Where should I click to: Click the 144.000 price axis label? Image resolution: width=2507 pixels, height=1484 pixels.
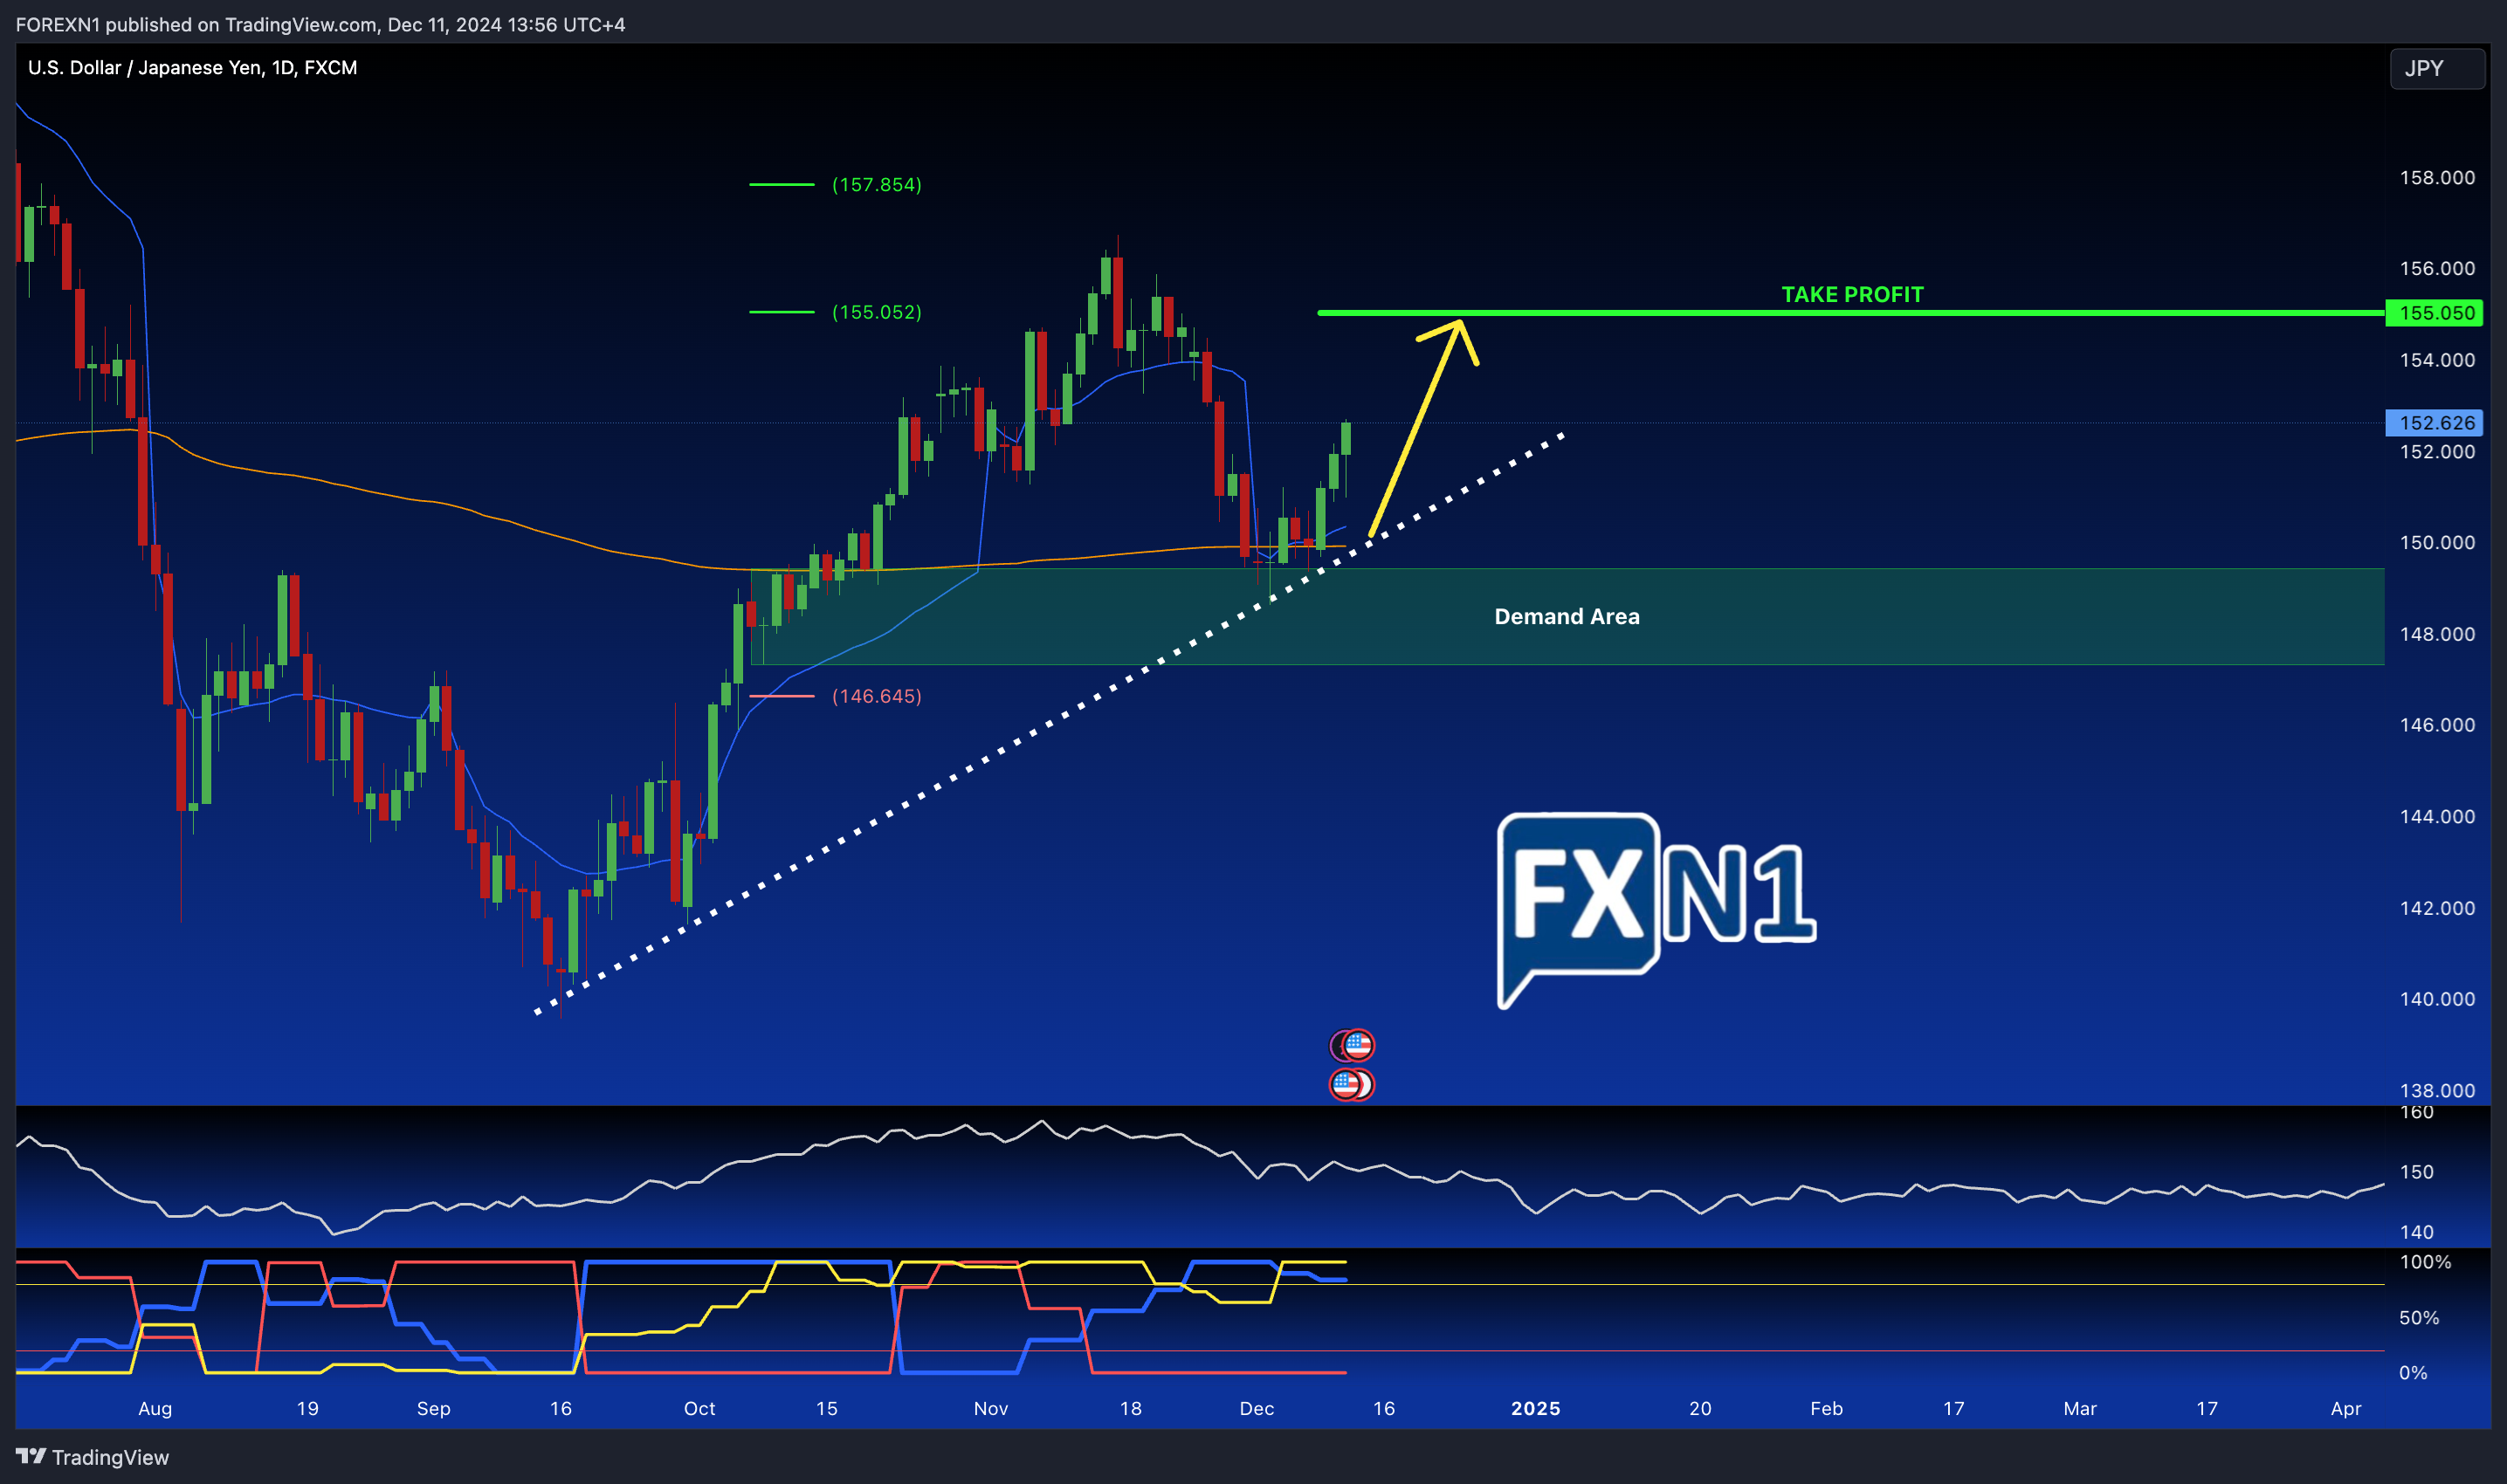pyautogui.click(x=2437, y=816)
